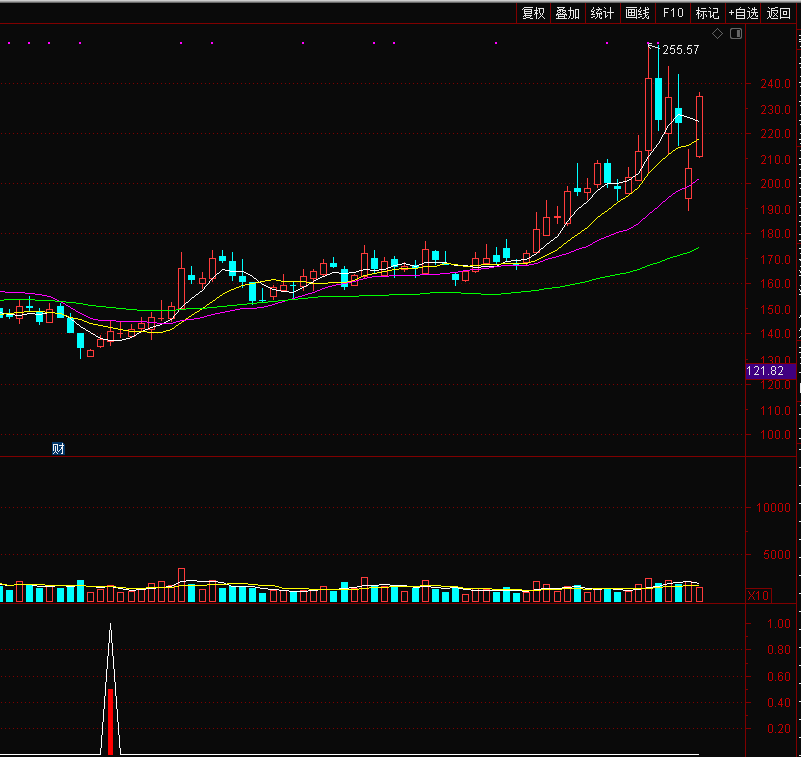The image size is (801, 757).
Task: Open F10 company information
Action: tap(673, 13)
